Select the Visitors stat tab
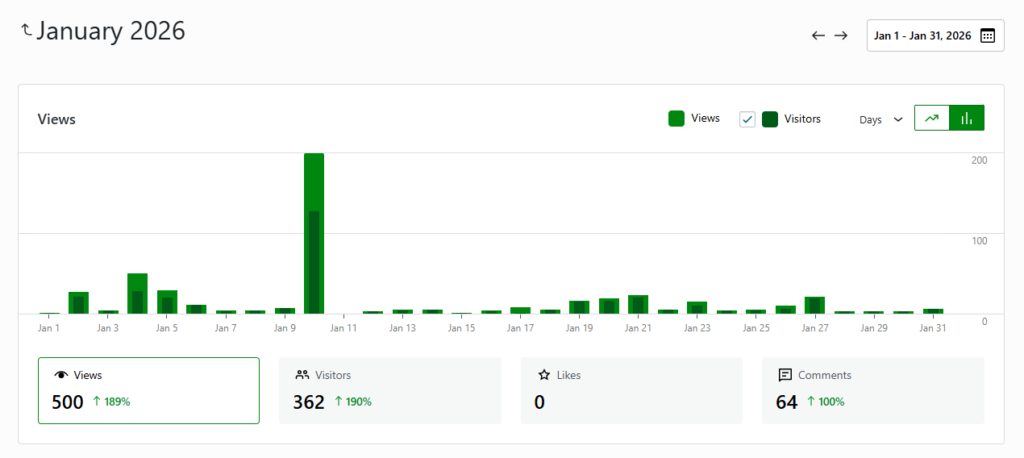The width and height of the screenshot is (1024, 458). (389, 390)
